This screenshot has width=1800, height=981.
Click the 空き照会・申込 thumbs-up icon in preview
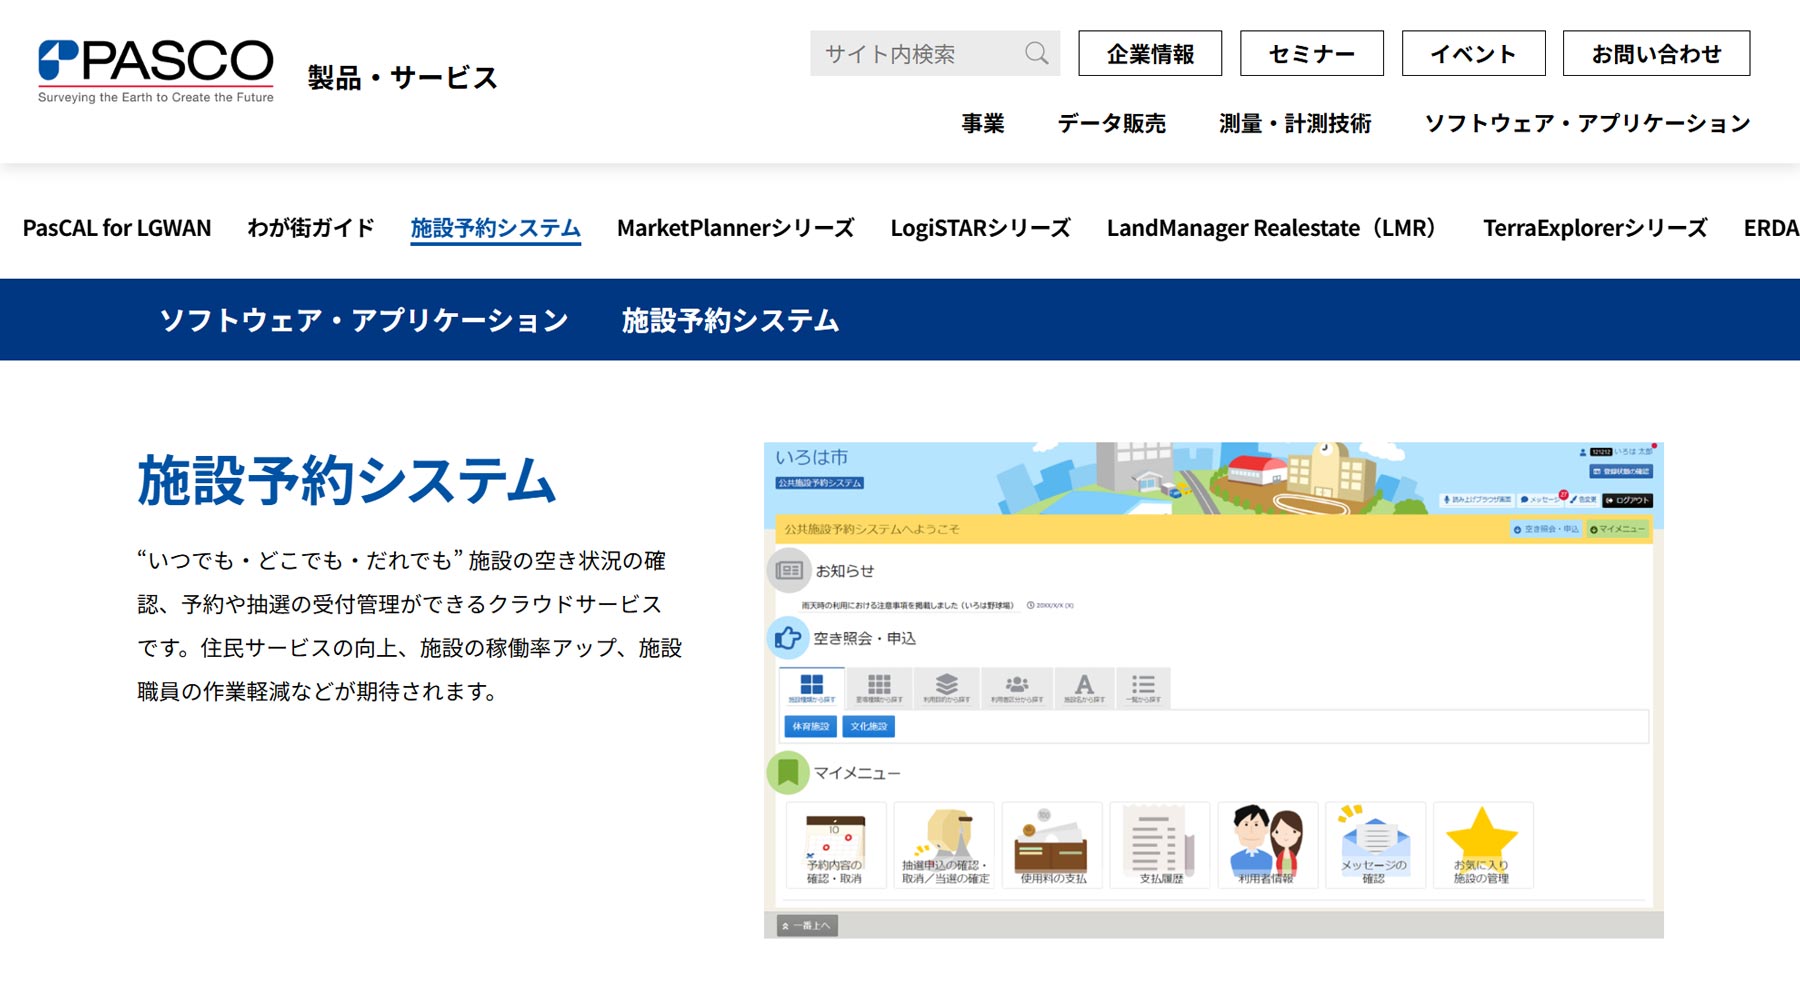[x=788, y=638]
